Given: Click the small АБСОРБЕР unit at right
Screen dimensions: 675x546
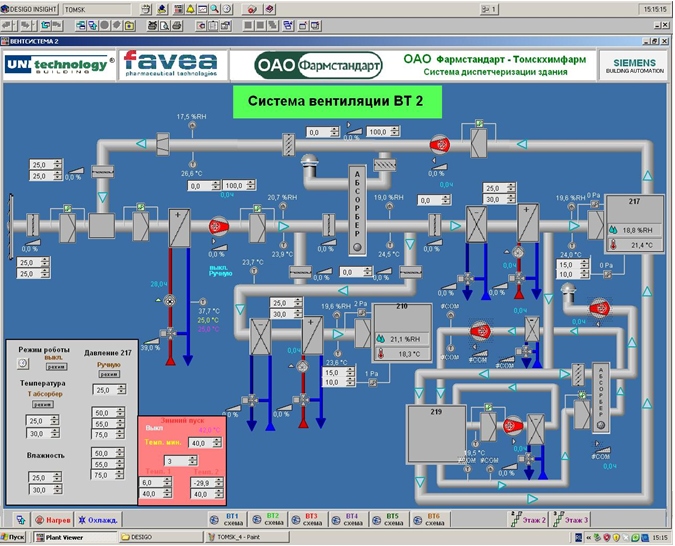Looking at the screenshot, I should (601, 397).
